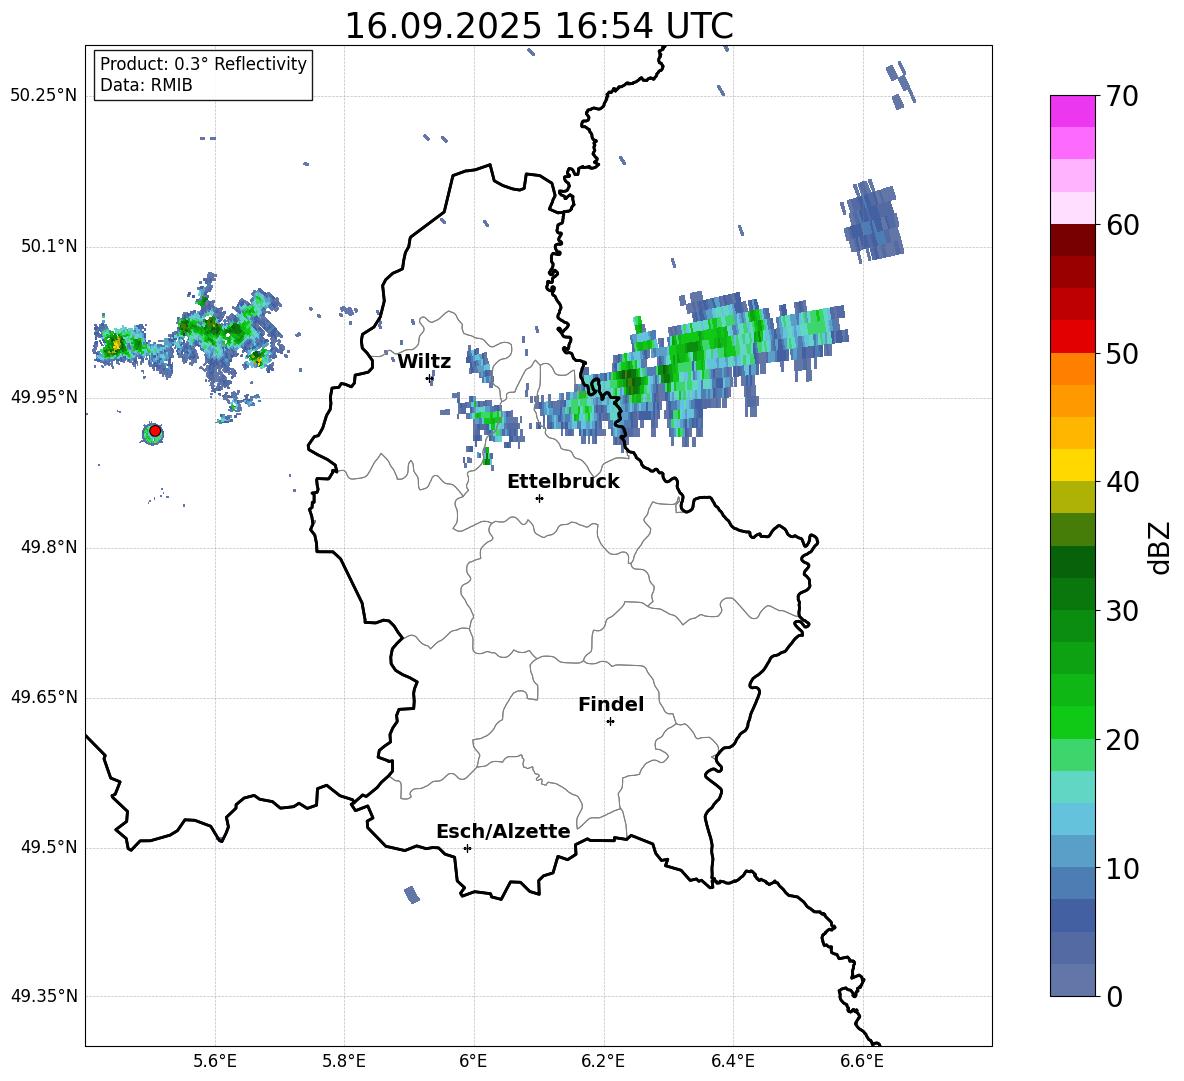Click the Wiltz station cross marker
1184x1081 pixels.
[x=430, y=378]
